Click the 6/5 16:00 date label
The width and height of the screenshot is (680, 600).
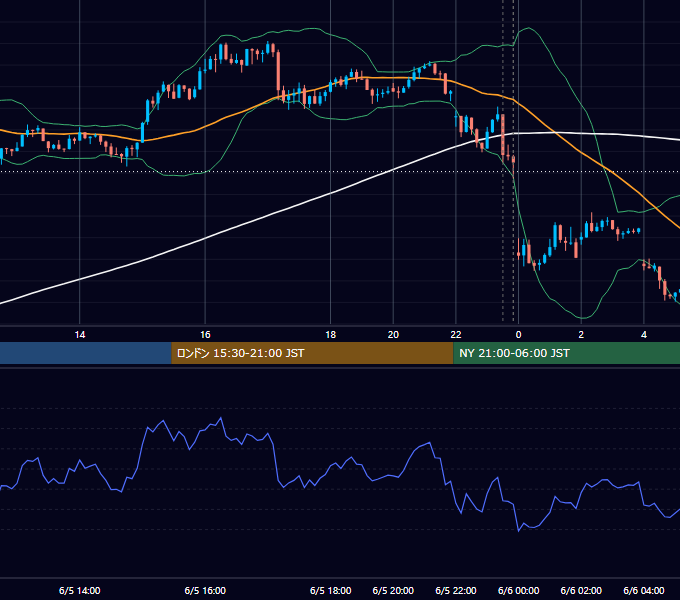coord(205,591)
